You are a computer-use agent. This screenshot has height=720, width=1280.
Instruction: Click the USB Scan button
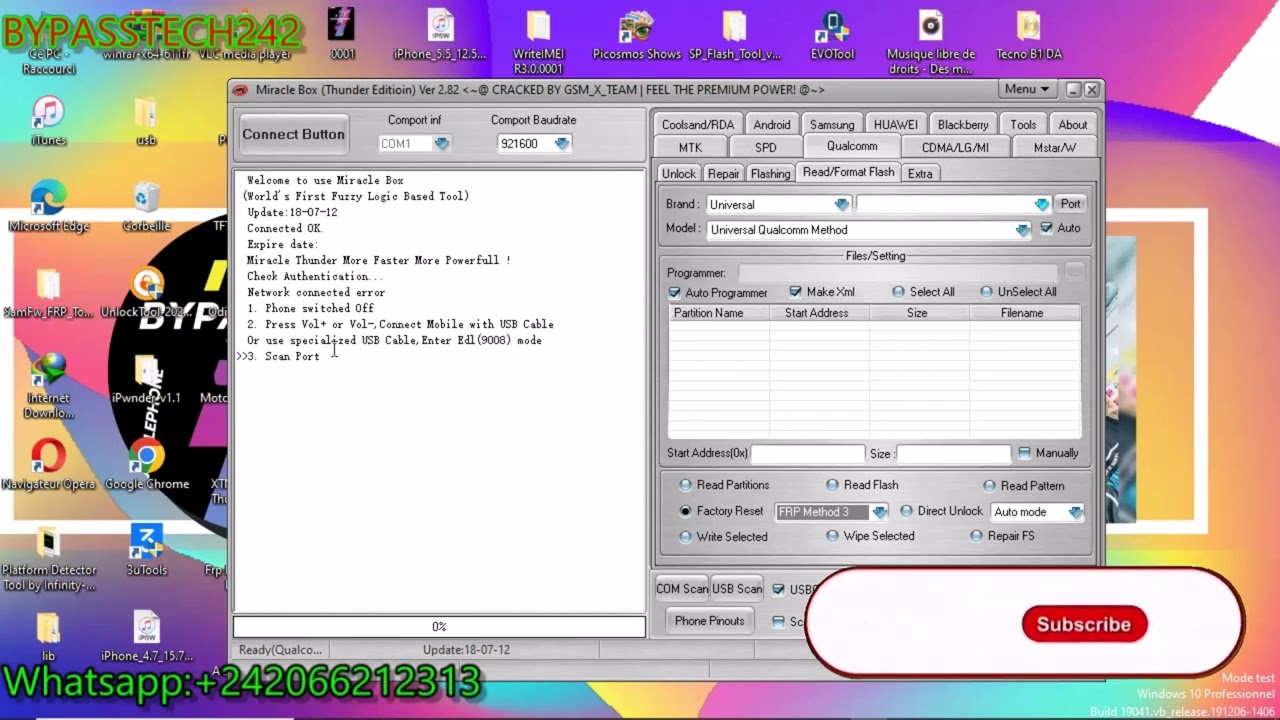737,589
